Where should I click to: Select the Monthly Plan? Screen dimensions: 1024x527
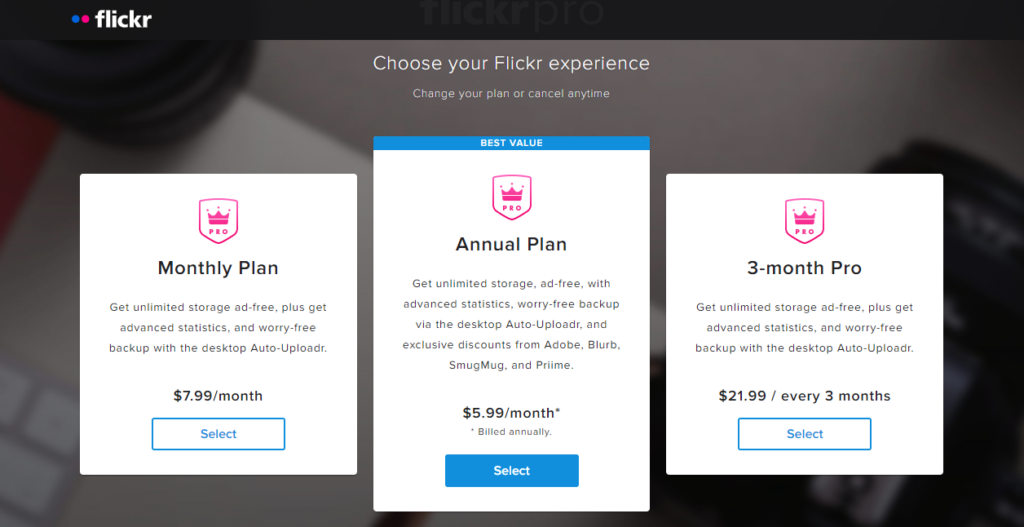(218, 434)
